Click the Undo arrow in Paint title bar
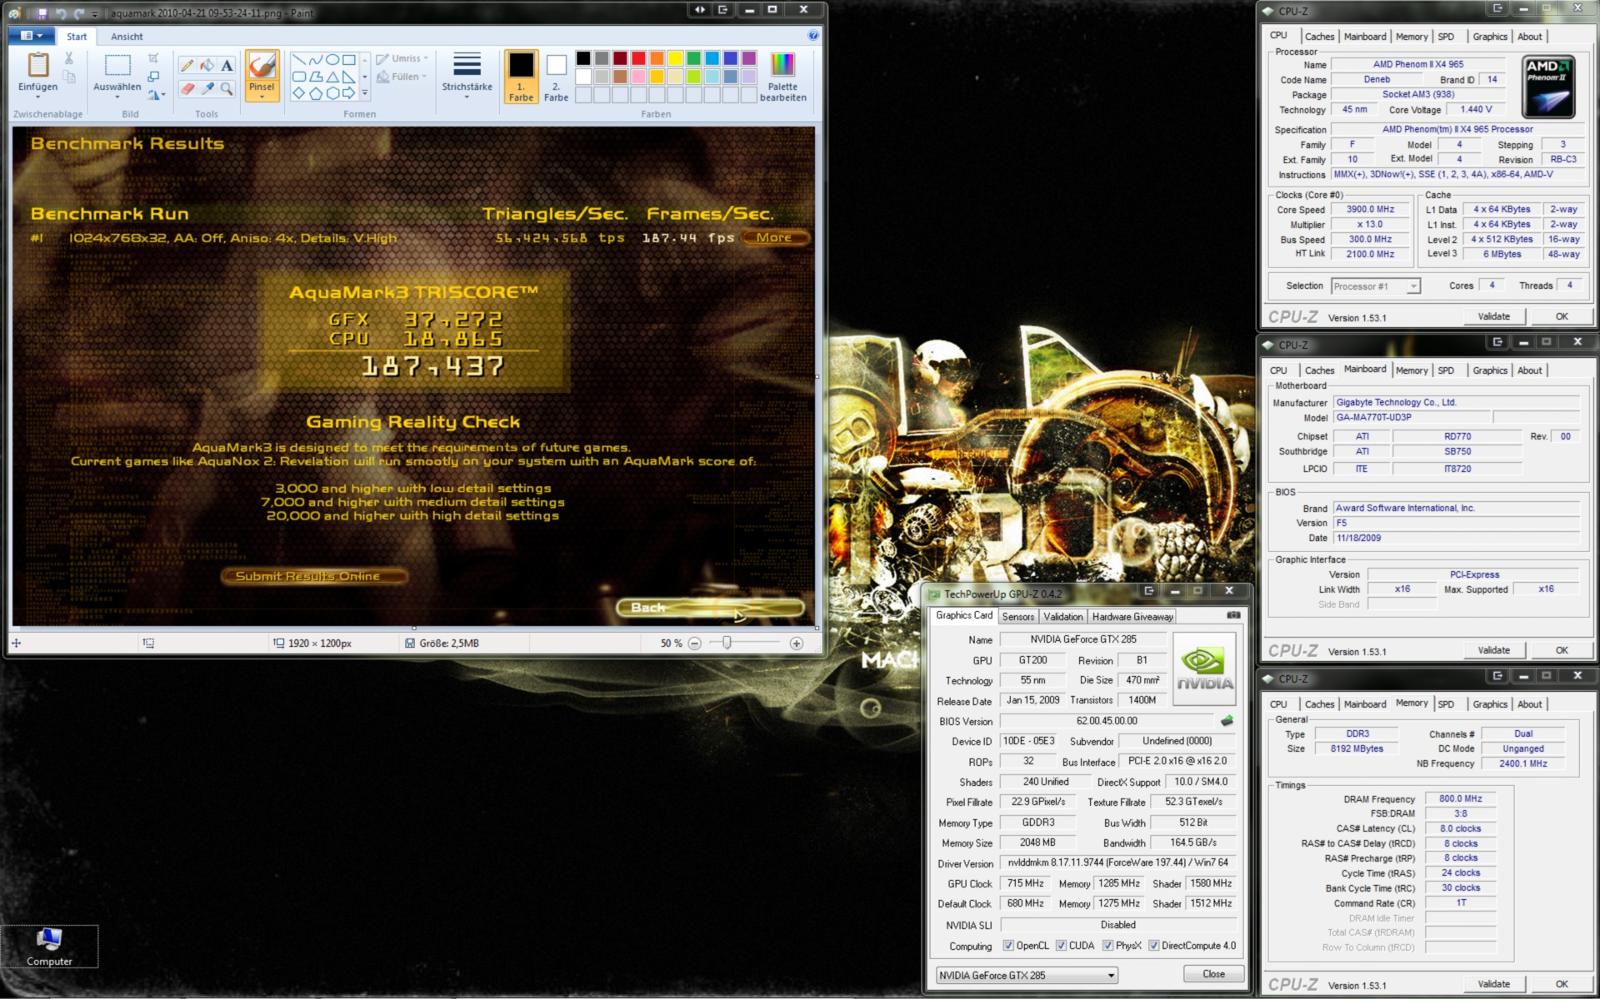 coord(61,13)
